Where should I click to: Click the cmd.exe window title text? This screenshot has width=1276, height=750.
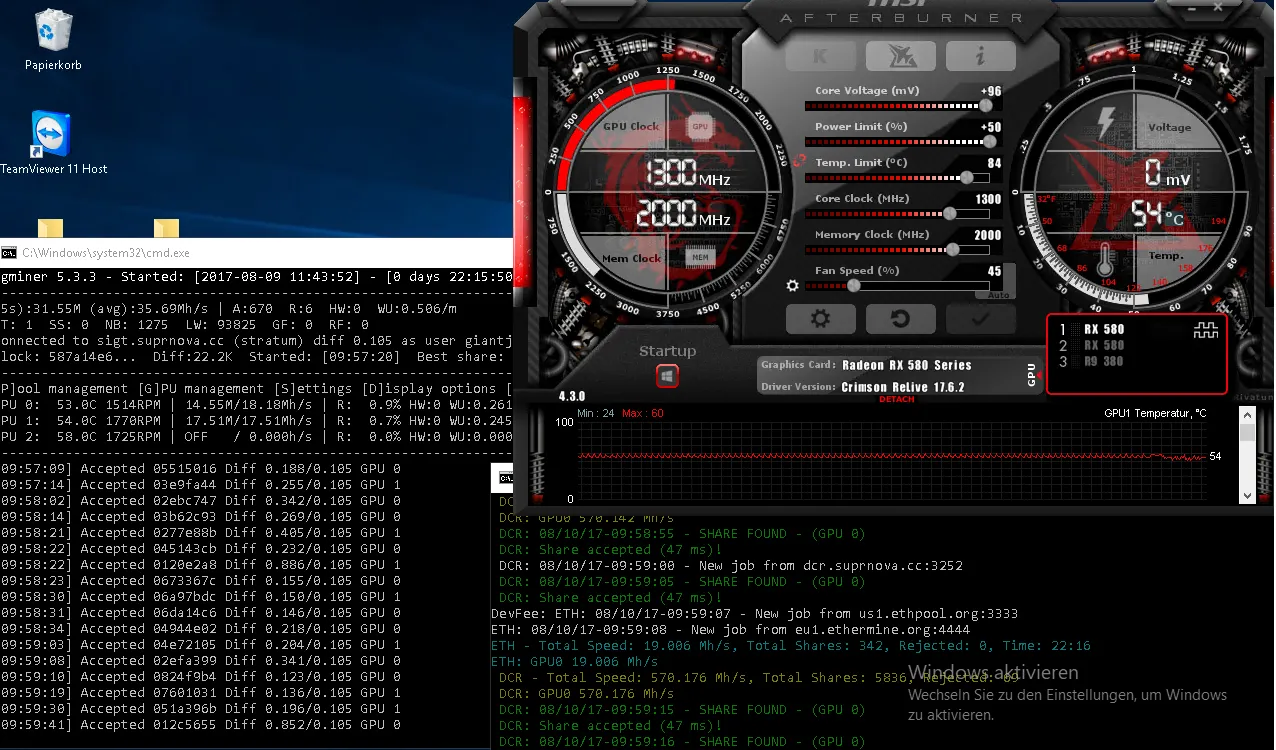point(106,253)
